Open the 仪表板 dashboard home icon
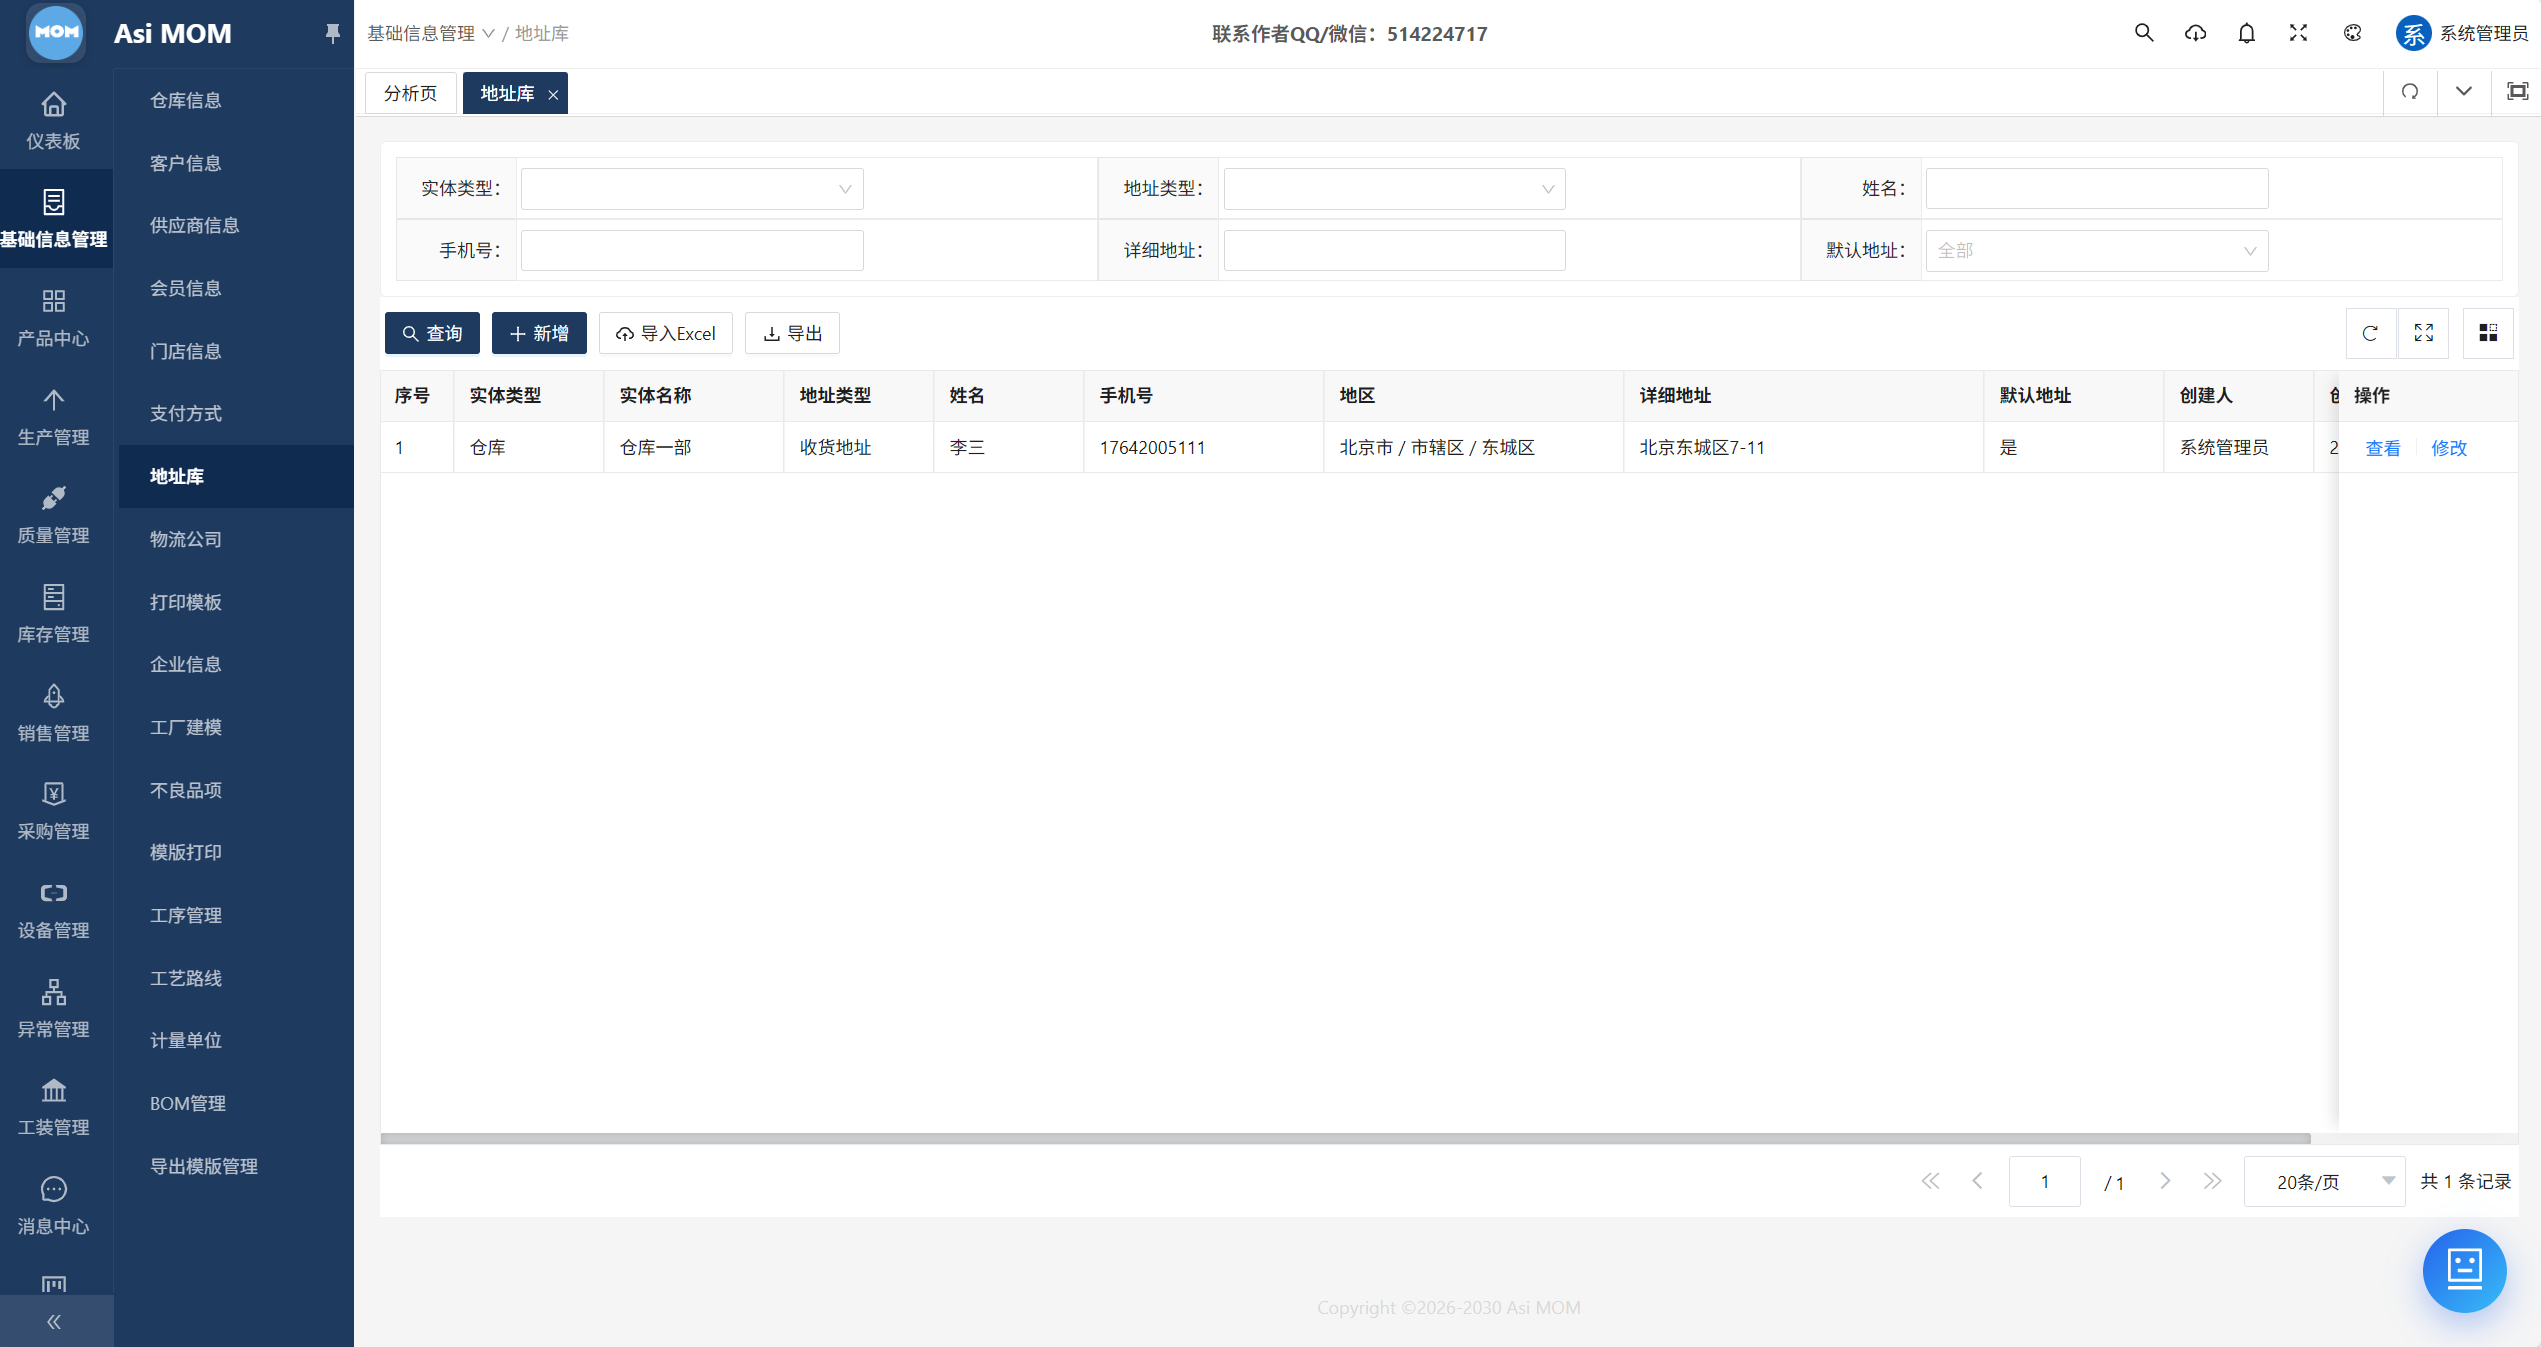The height and width of the screenshot is (1347, 2541). coord(54,104)
